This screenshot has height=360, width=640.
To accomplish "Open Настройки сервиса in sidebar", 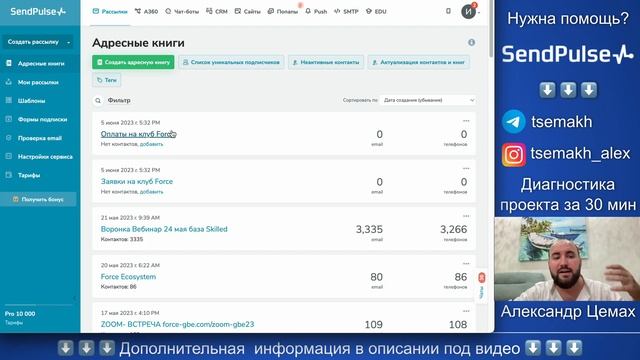I will point(45,157).
